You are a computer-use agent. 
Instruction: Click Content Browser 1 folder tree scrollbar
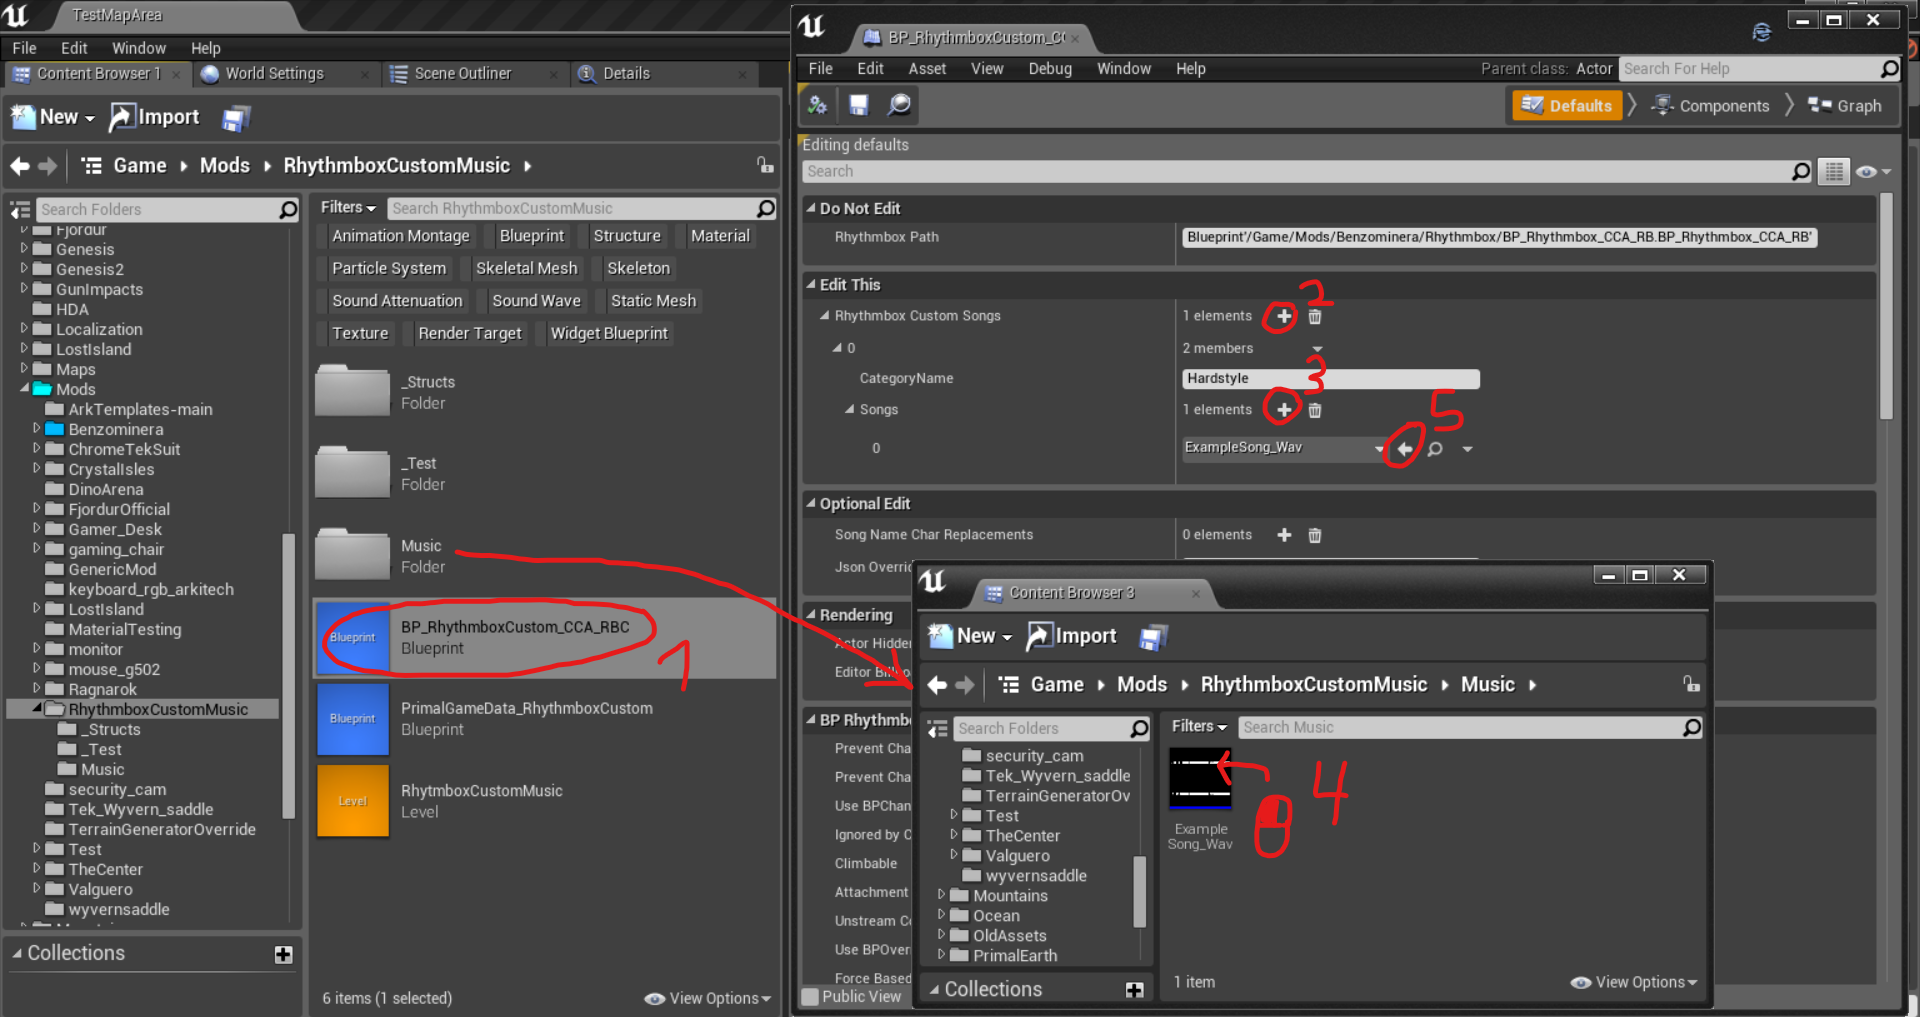click(289, 676)
